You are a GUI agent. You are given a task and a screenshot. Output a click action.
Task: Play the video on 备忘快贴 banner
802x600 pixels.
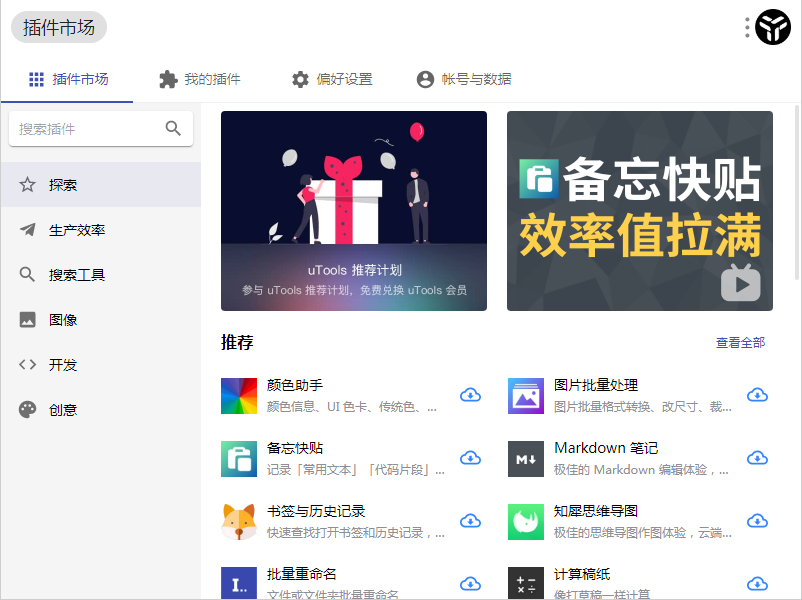coord(741,283)
